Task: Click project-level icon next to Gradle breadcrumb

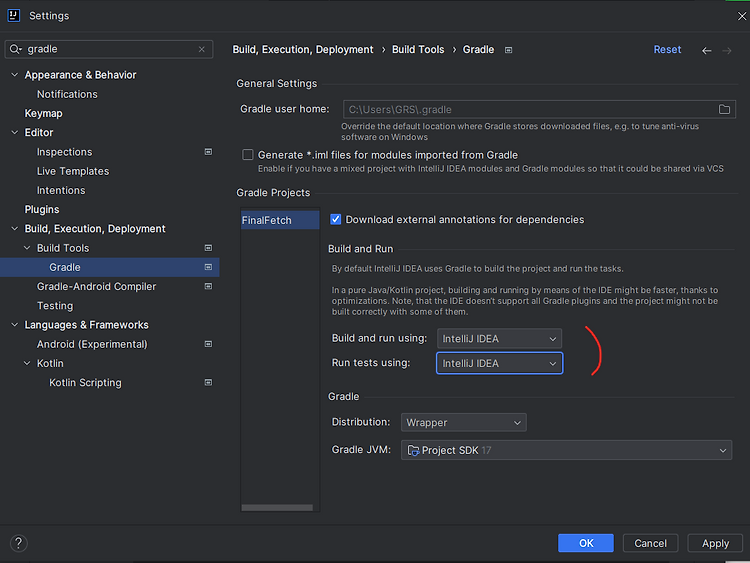Action: point(508,50)
